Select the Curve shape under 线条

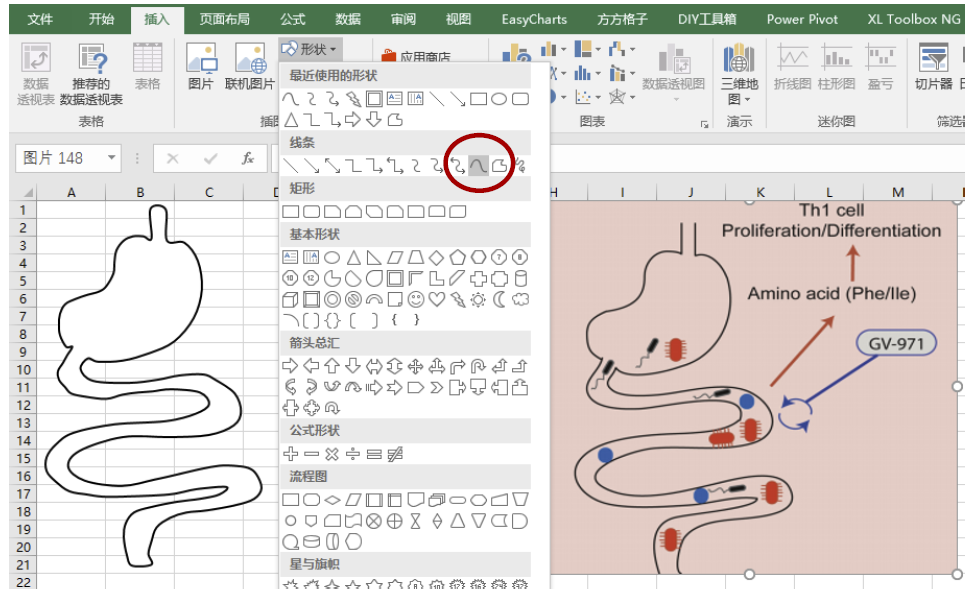point(478,166)
